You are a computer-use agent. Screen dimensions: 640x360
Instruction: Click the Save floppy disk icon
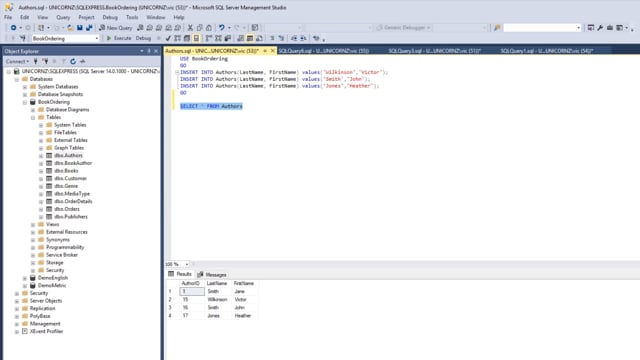(x=80, y=28)
